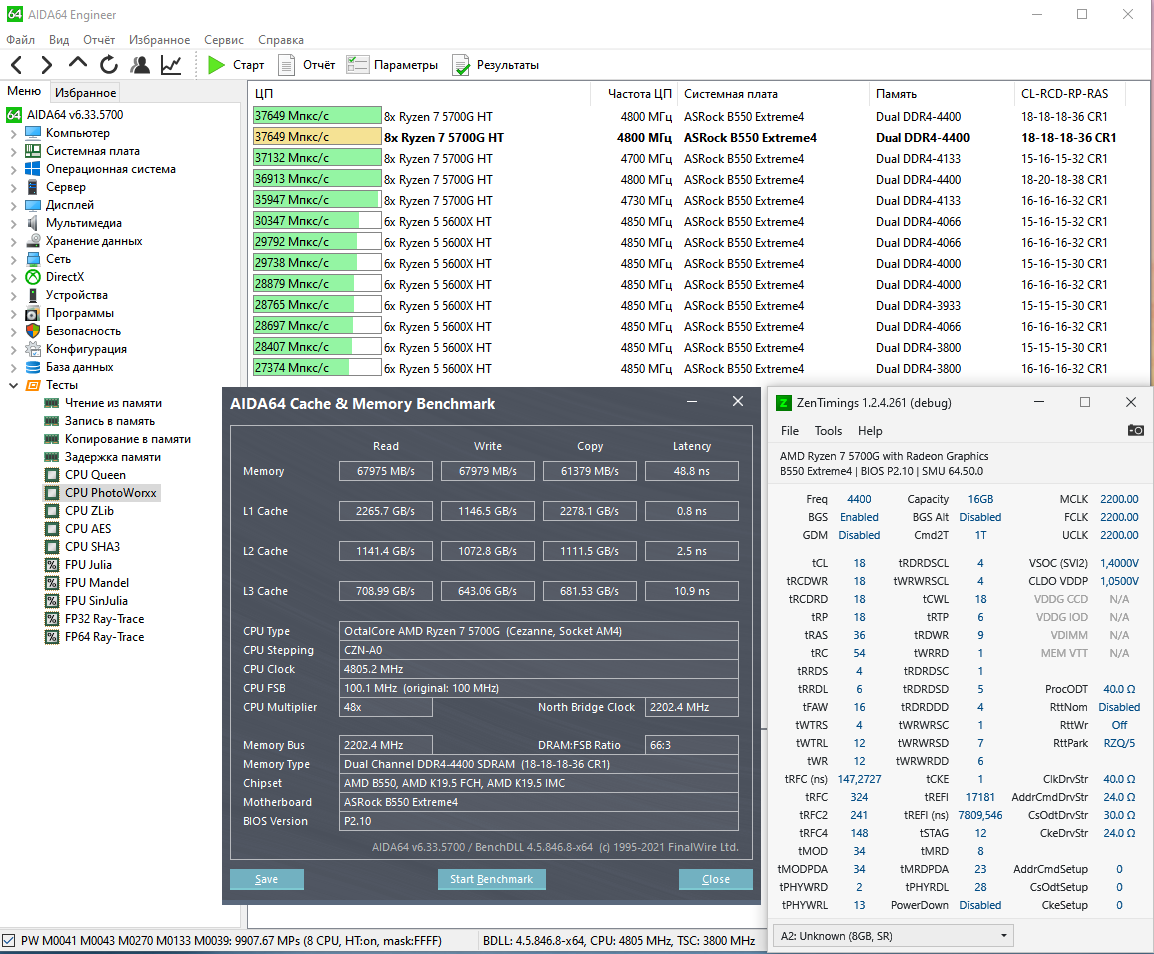Screen dimensions: 1154x954
Task: Click the Отчёт toolbar button
Action: click(x=307, y=65)
